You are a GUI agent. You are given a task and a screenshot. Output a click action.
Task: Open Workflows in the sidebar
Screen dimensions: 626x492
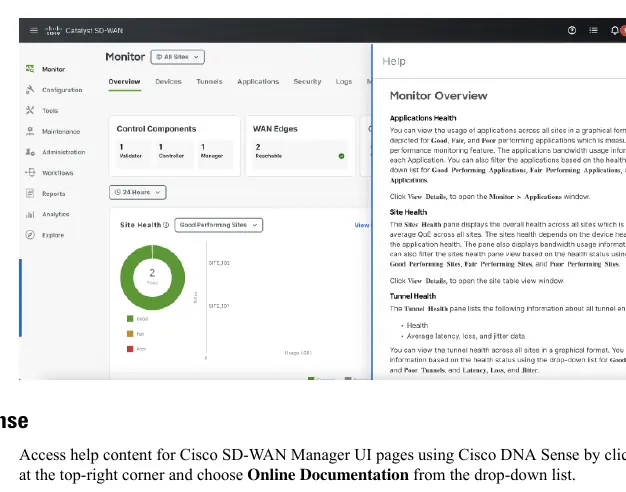(57, 173)
